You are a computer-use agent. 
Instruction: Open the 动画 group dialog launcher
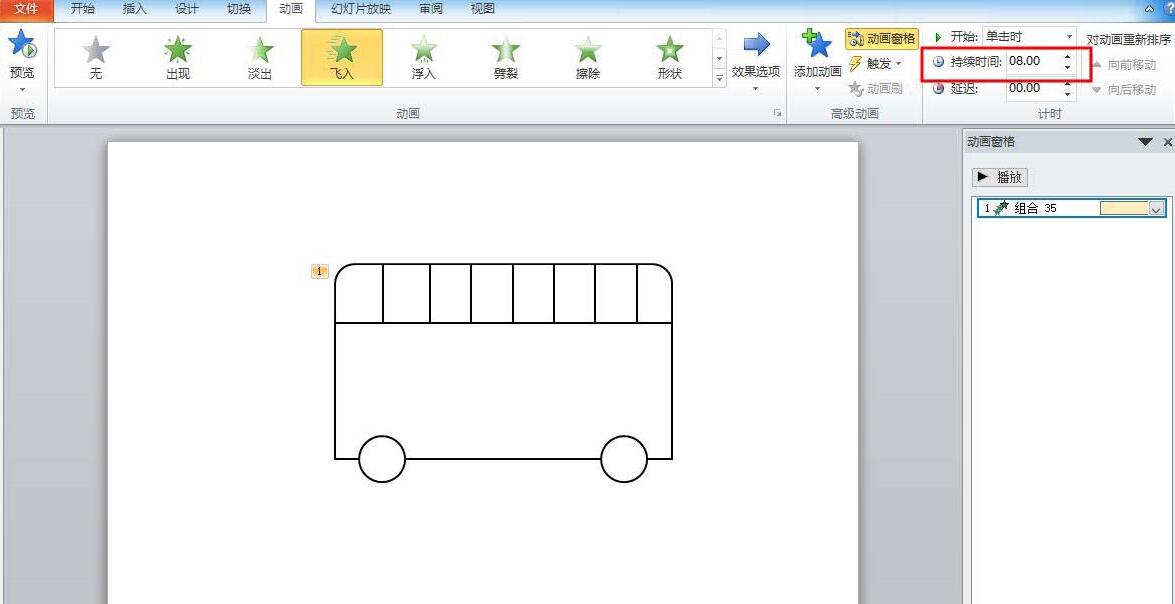tap(777, 113)
